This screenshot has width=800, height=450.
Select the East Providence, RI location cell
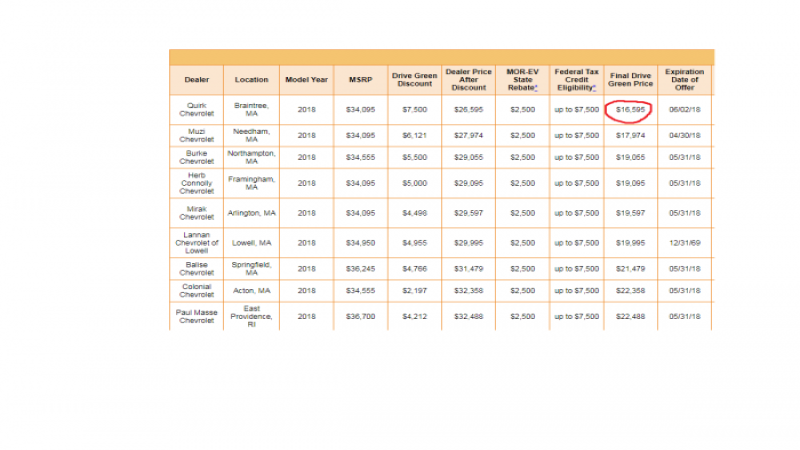[x=251, y=317]
